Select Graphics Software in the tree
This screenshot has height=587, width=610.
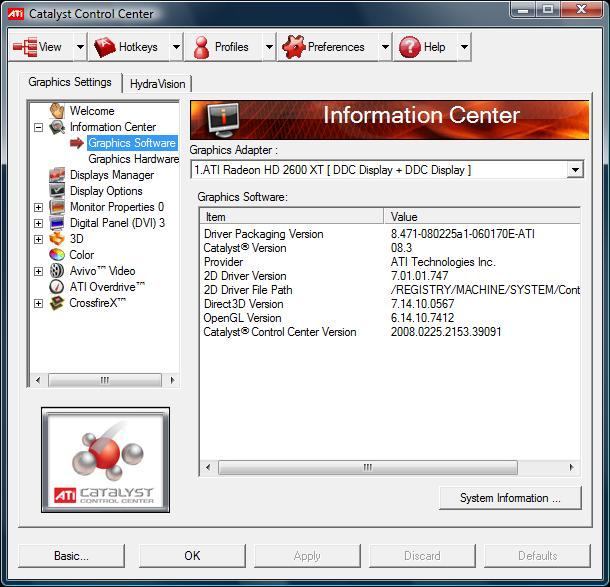(x=132, y=143)
